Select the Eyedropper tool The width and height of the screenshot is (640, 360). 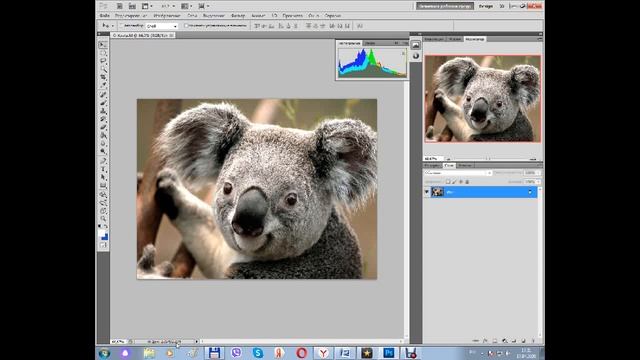click(103, 85)
